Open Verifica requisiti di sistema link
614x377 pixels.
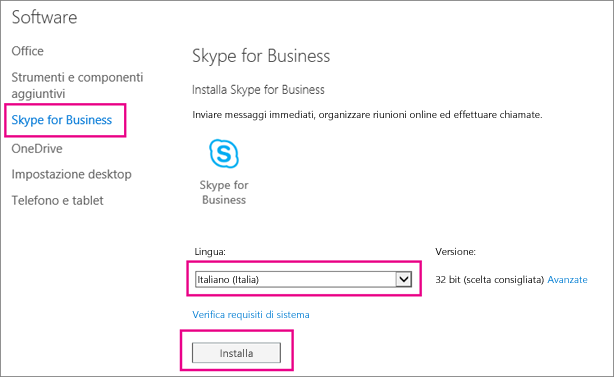click(251, 315)
